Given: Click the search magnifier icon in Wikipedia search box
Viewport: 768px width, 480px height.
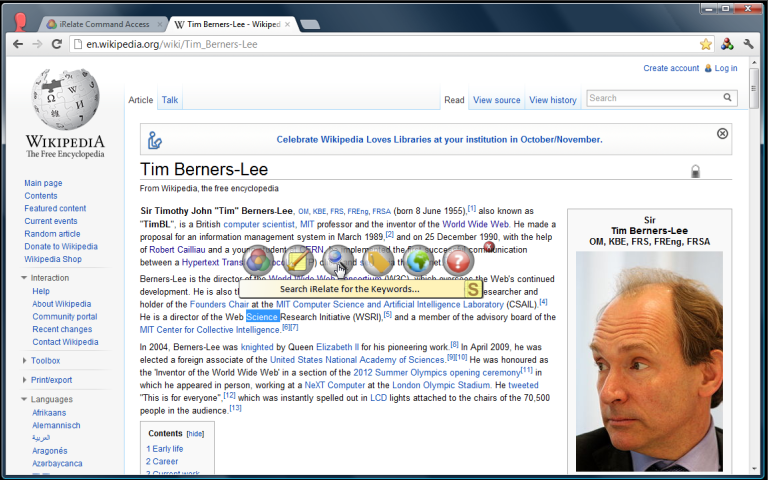Looking at the screenshot, I should 727,97.
